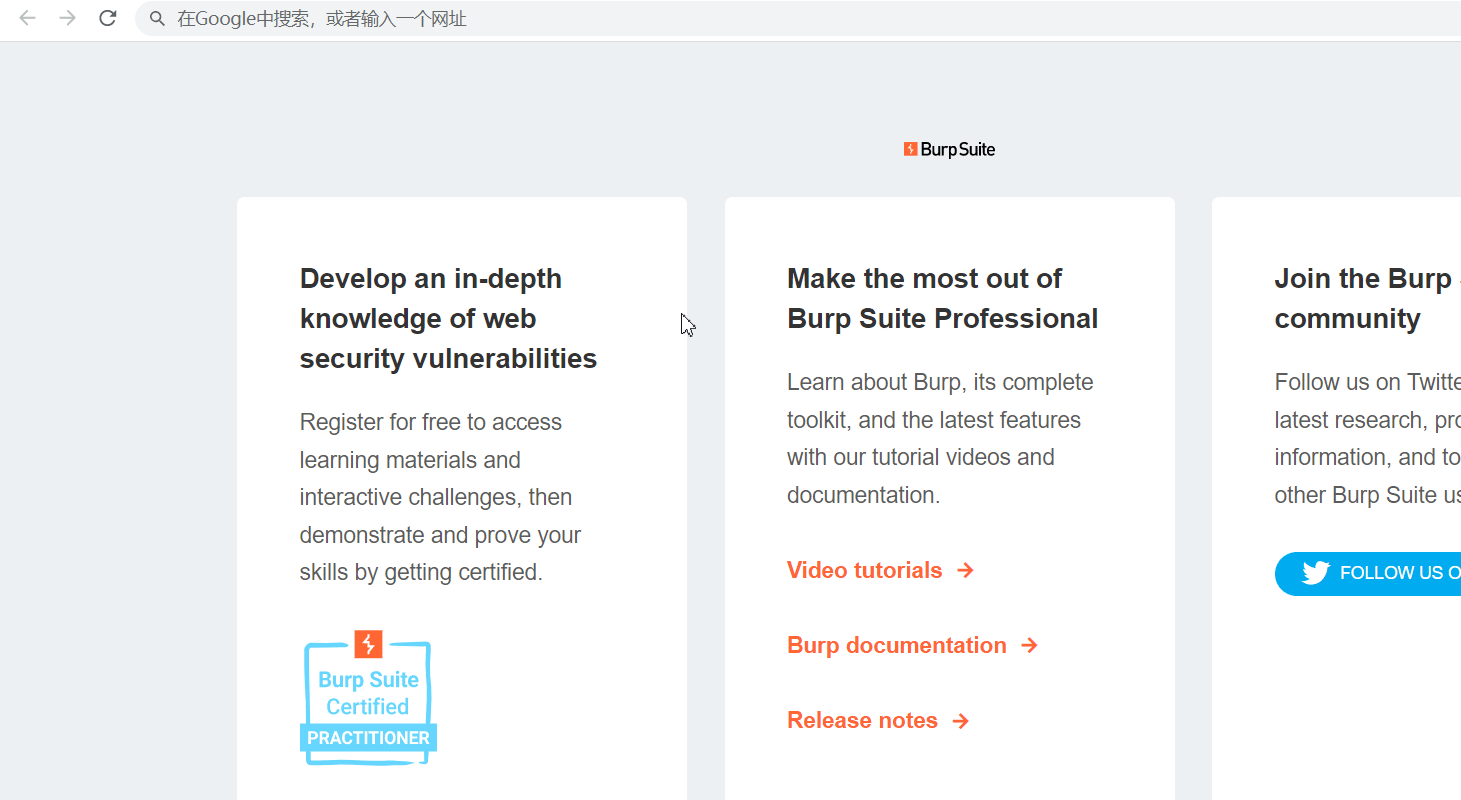Open the Video tutorials link
The image size is (1461, 800).
(x=864, y=570)
